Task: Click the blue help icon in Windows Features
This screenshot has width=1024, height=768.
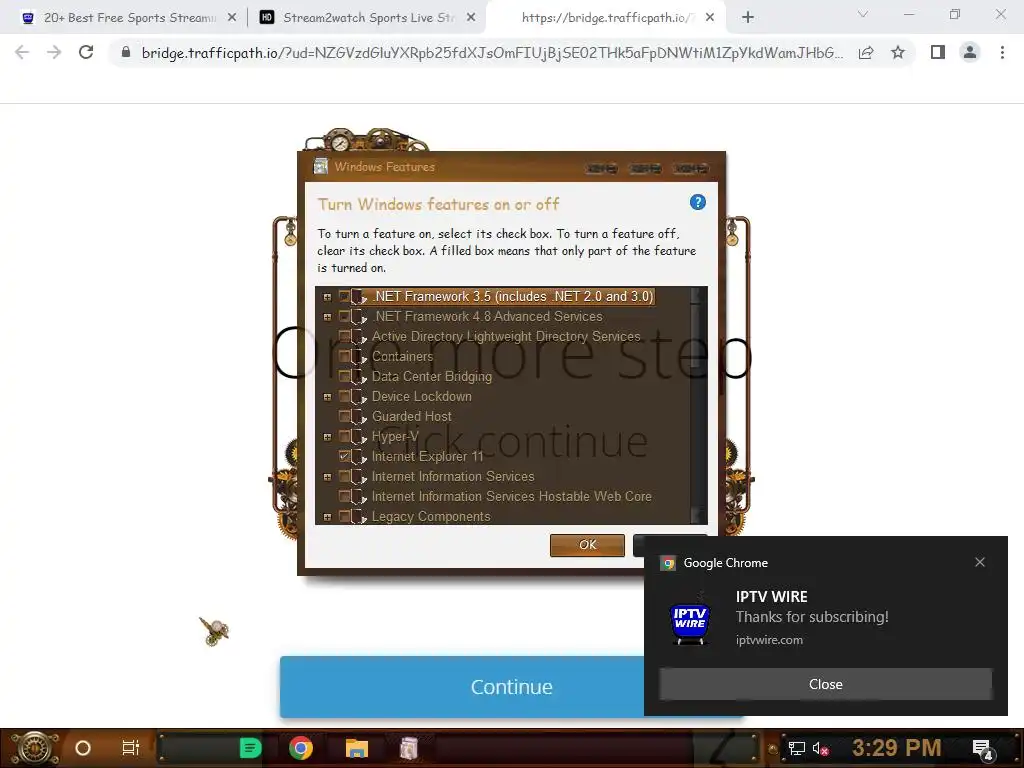Action: pyautogui.click(x=697, y=202)
